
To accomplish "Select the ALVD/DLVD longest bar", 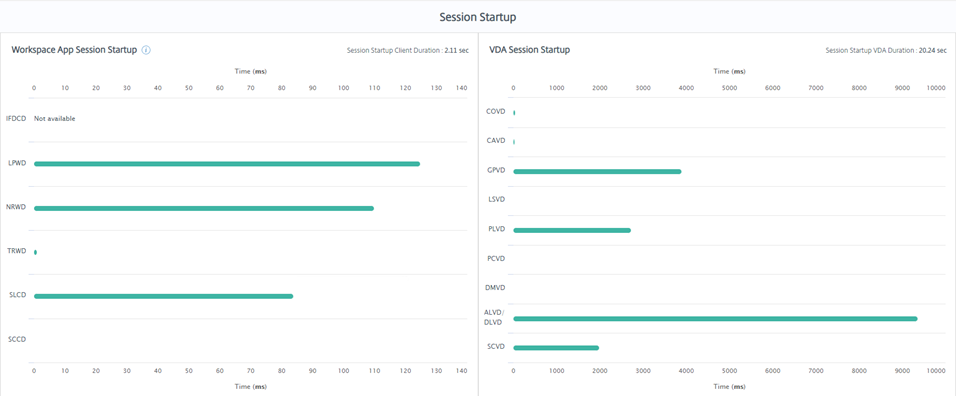I will [715, 319].
